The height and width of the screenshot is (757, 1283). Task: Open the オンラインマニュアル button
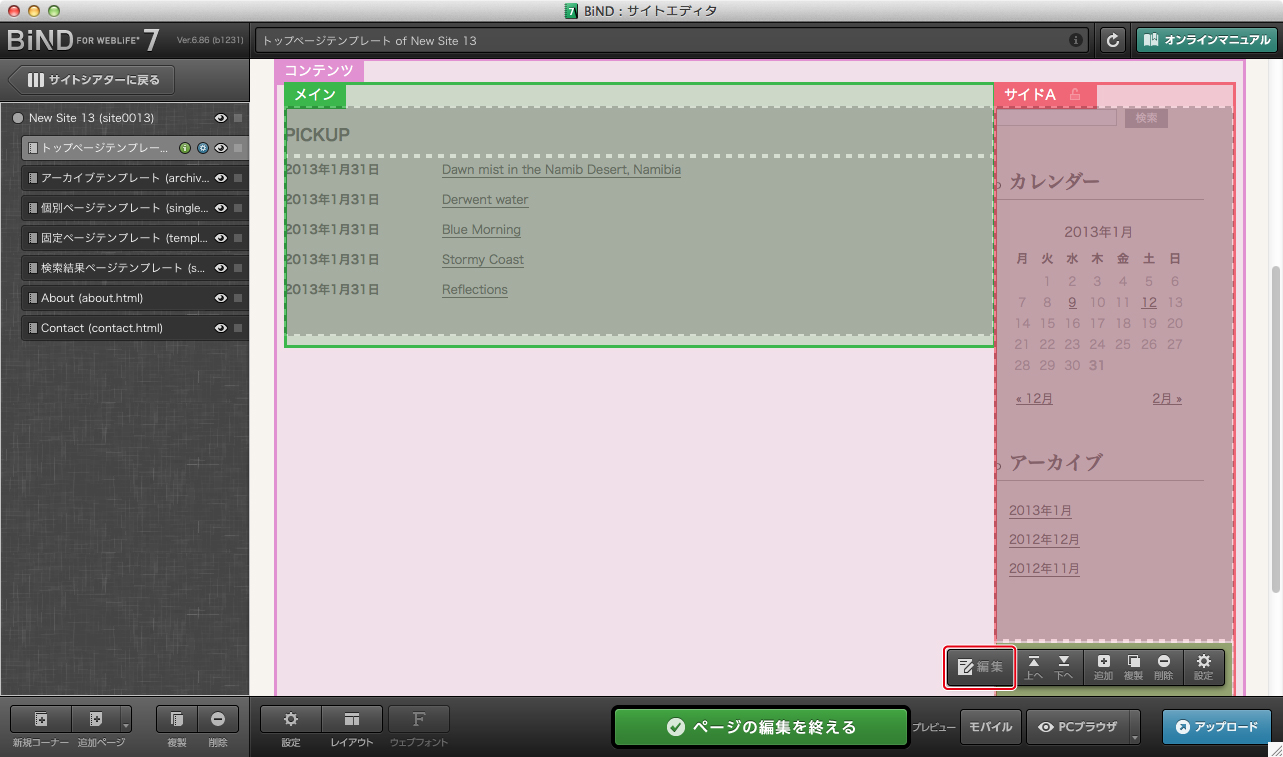point(1207,40)
